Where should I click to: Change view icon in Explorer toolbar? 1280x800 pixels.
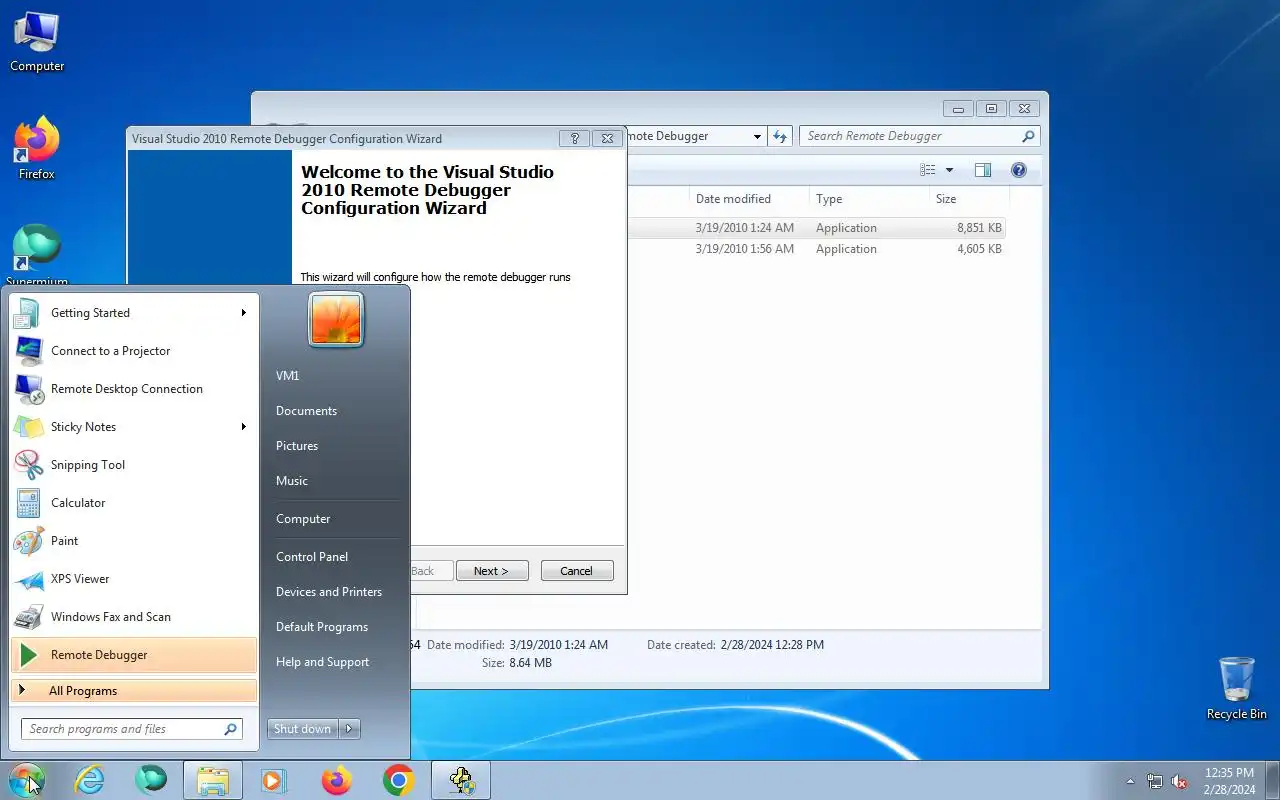[x=928, y=170]
